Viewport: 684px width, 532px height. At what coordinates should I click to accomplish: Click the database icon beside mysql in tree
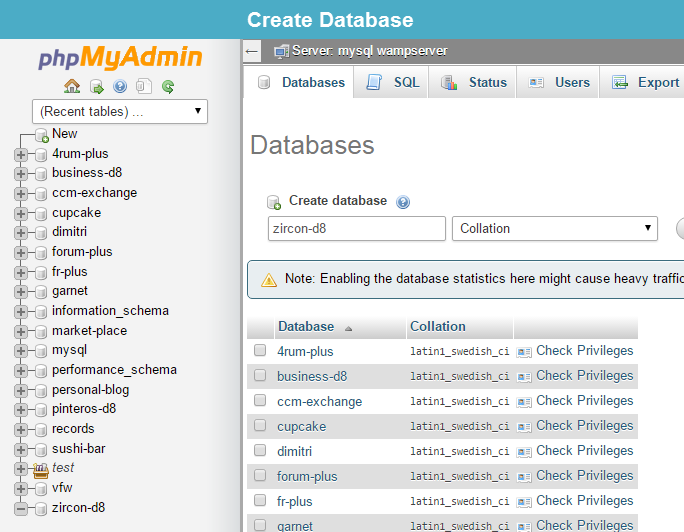(x=41, y=351)
